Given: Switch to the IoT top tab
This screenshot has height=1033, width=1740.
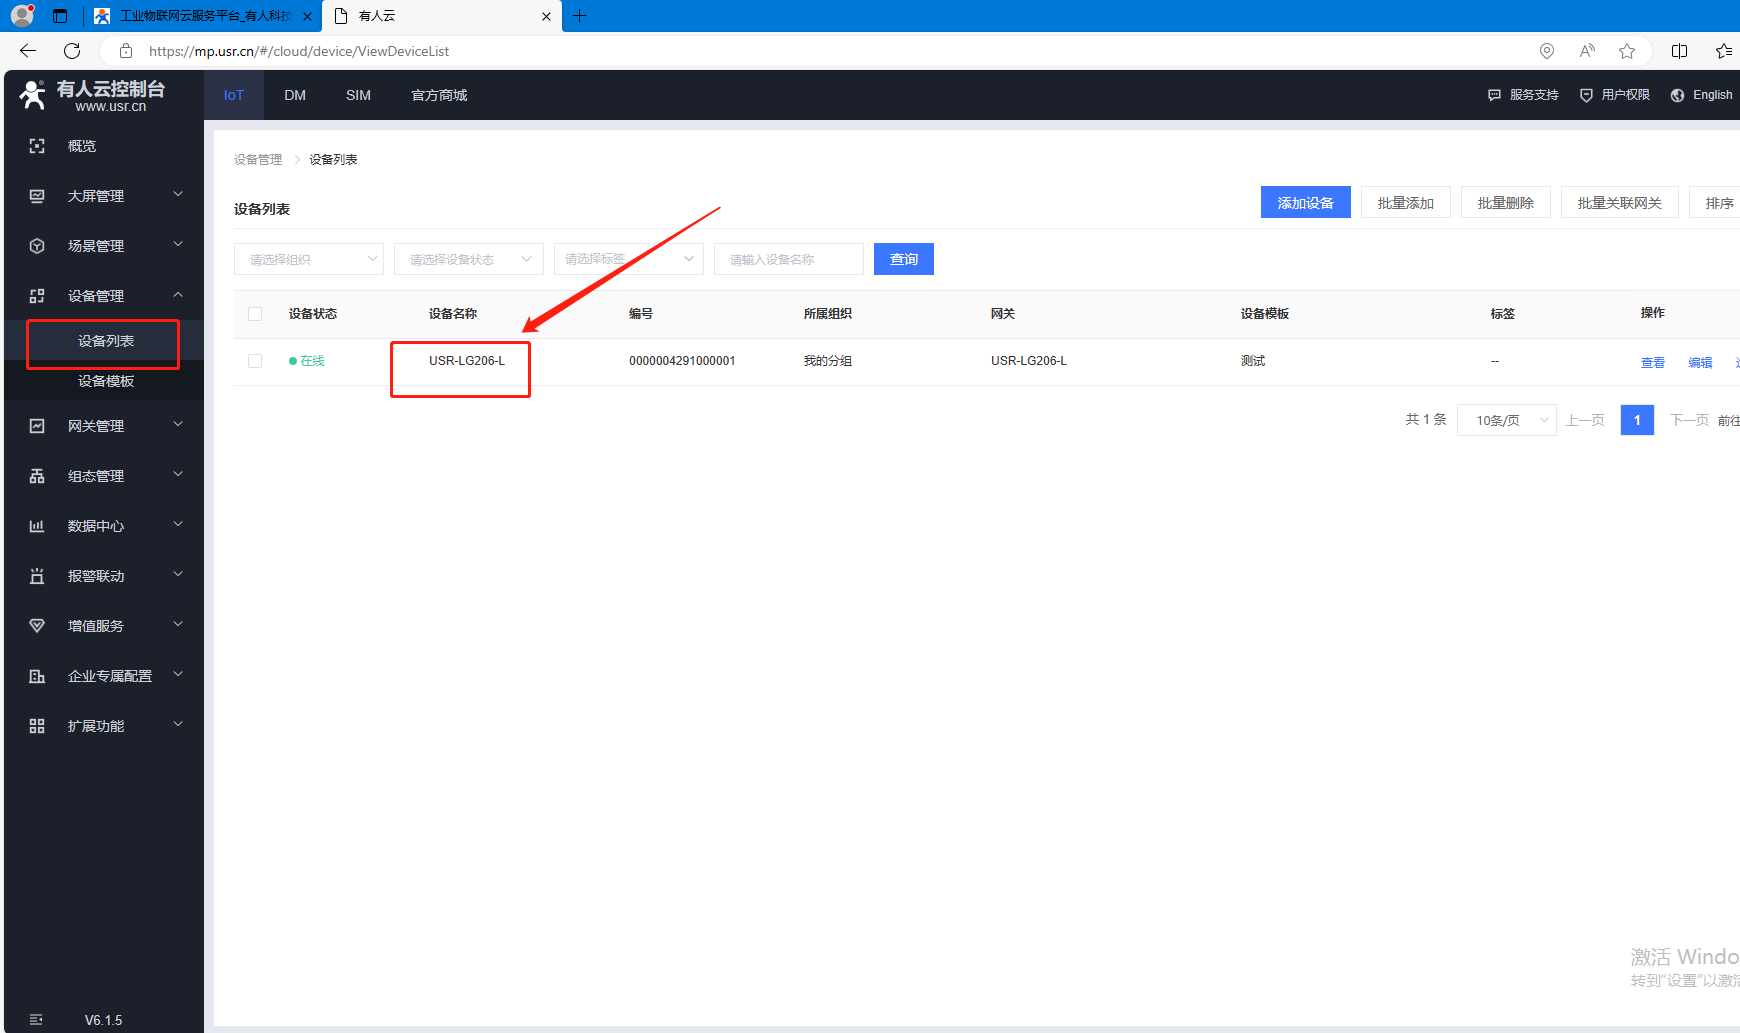Looking at the screenshot, I should click(x=234, y=95).
